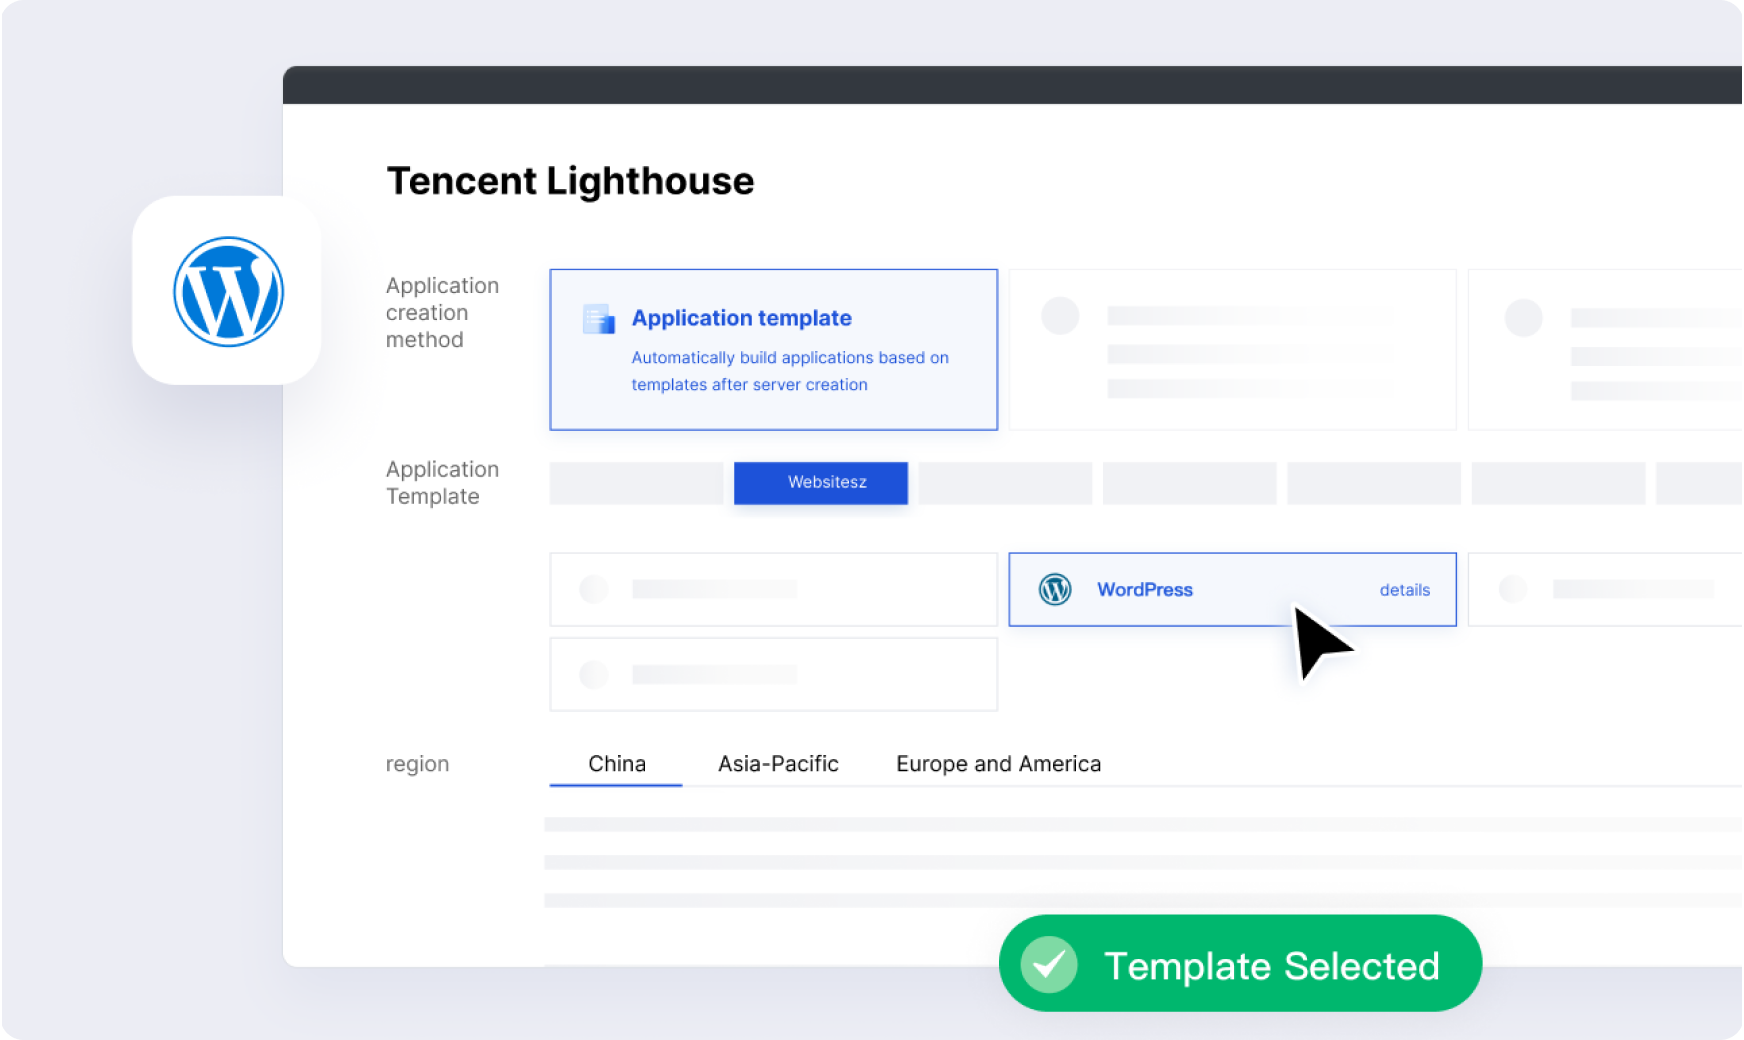Select the WordPress application template
This screenshot has width=1744, height=1040.
point(1232,590)
